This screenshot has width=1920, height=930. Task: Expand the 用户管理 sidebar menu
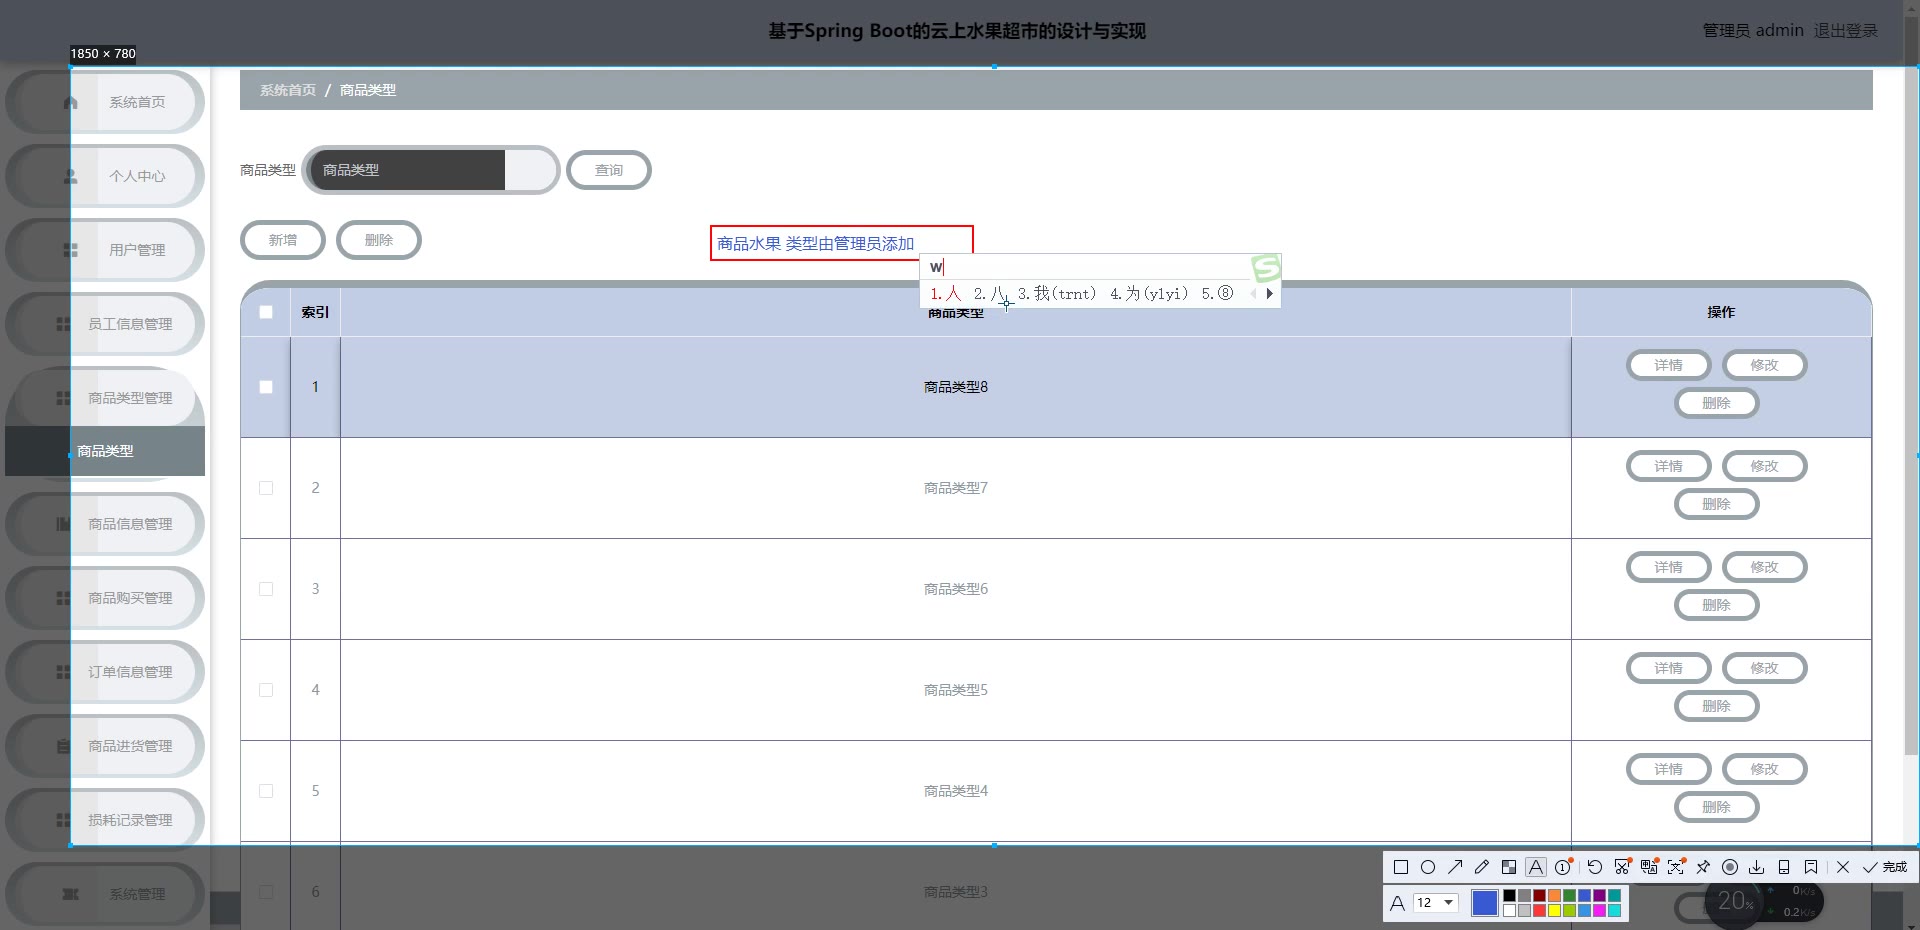[x=105, y=250]
